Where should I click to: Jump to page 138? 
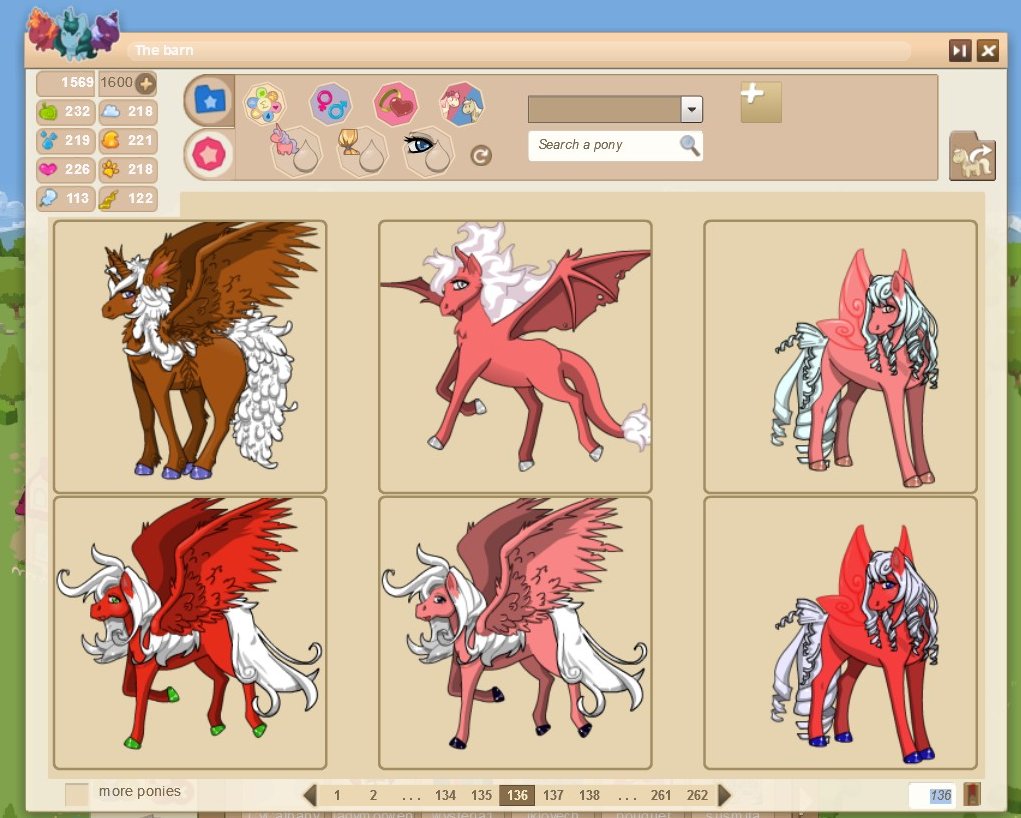click(589, 795)
